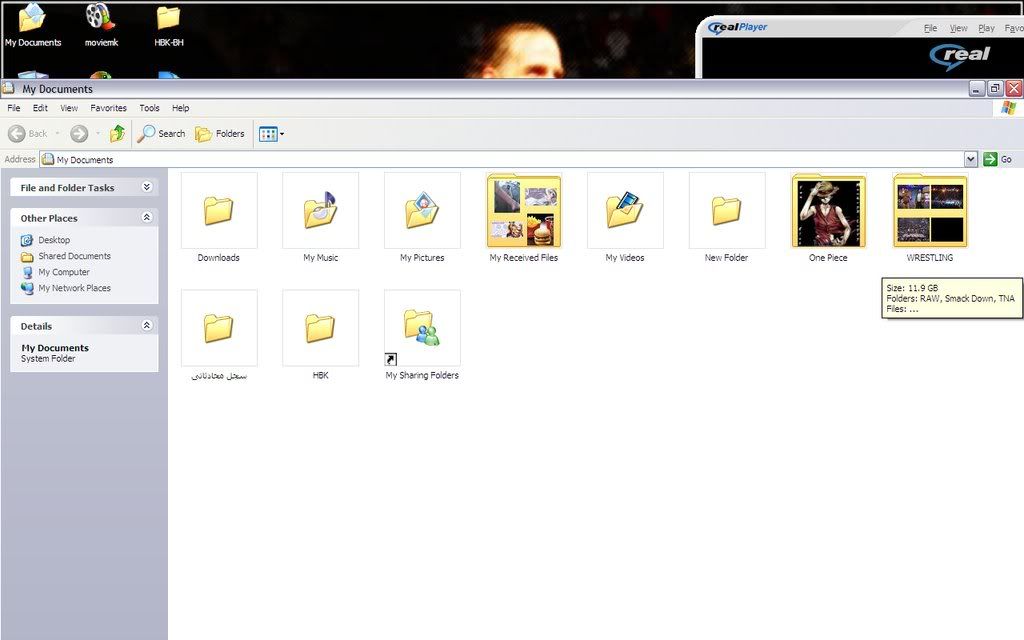Open the Views dropdown button
The image size is (1024, 640).
[271, 134]
